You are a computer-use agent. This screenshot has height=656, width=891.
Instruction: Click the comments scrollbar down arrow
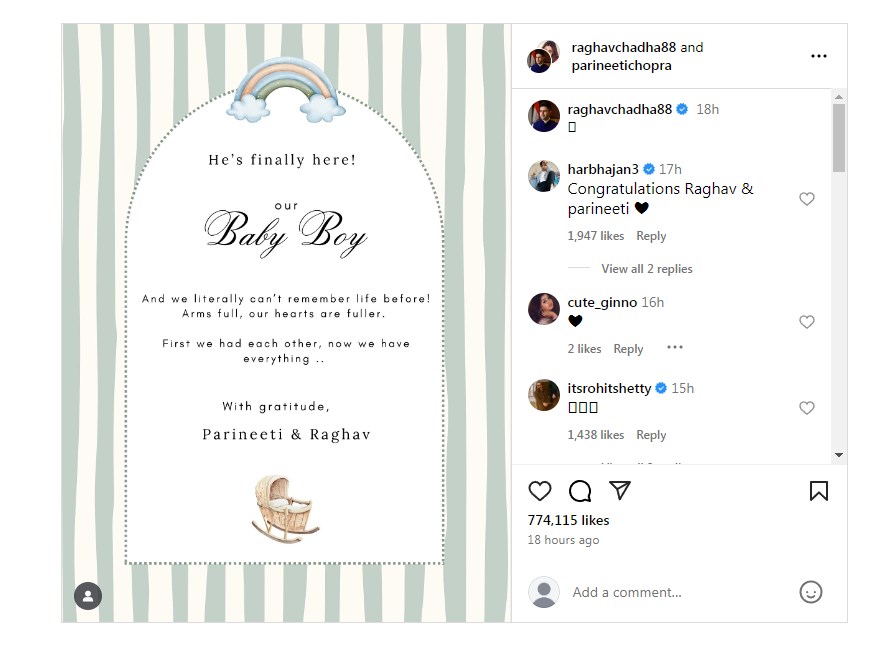click(839, 455)
